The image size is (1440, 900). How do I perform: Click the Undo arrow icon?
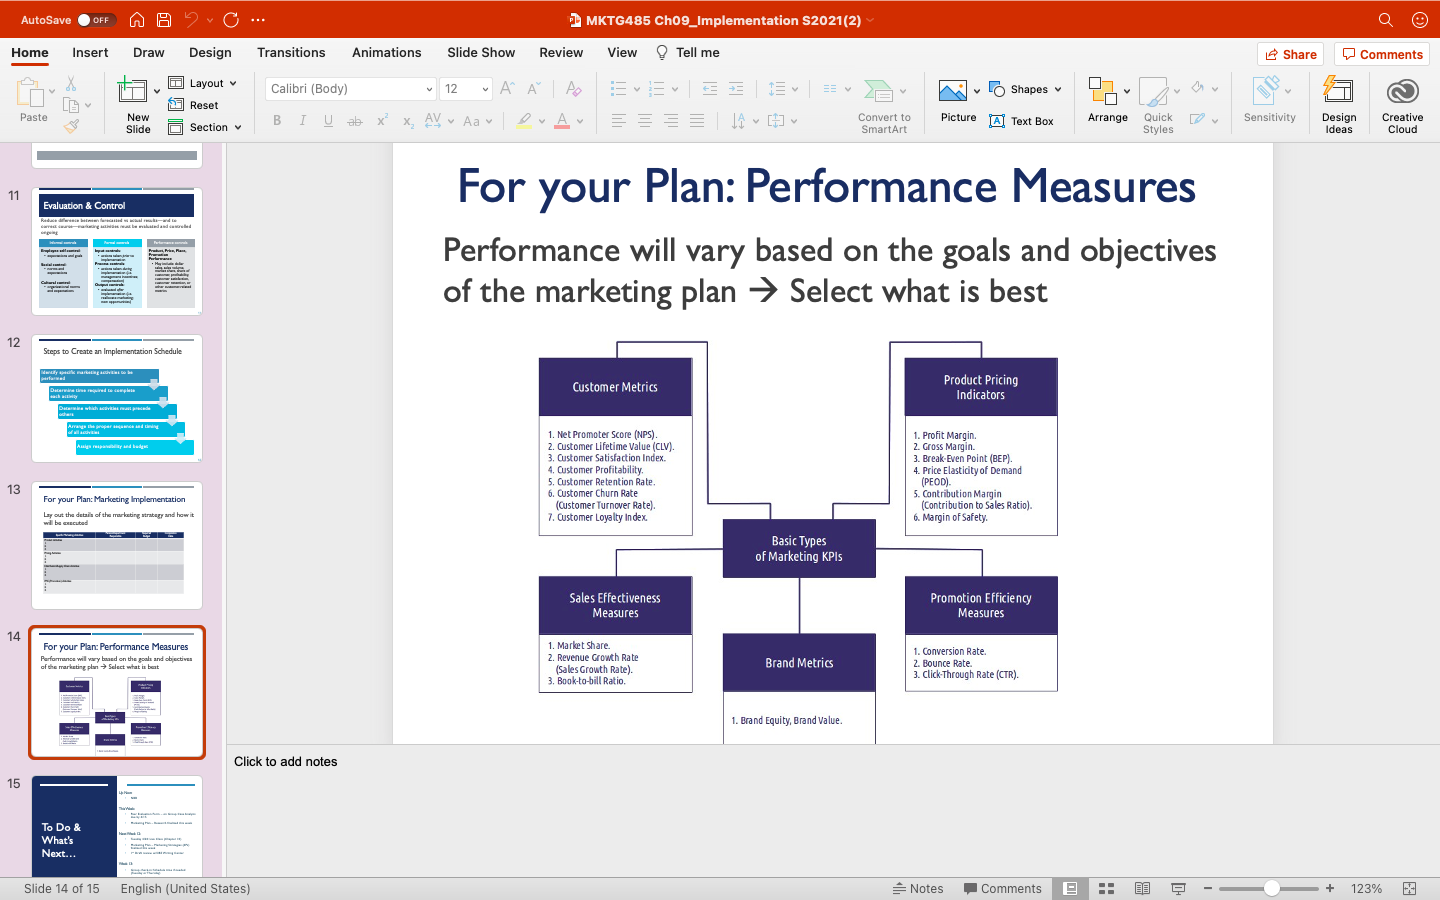click(x=191, y=20)
